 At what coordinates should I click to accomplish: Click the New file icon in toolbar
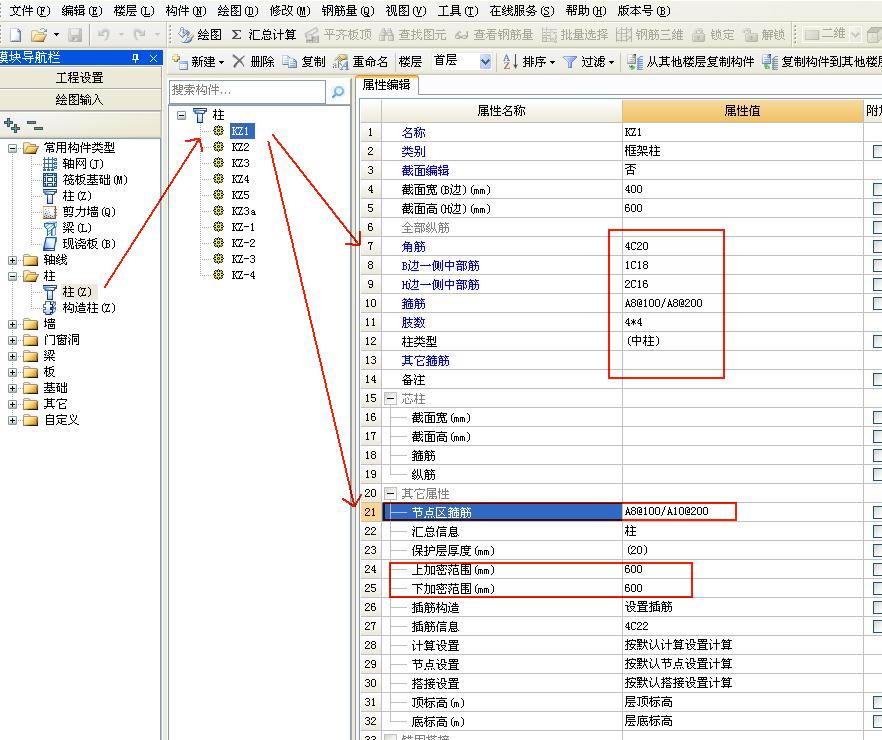coord(15,35)
